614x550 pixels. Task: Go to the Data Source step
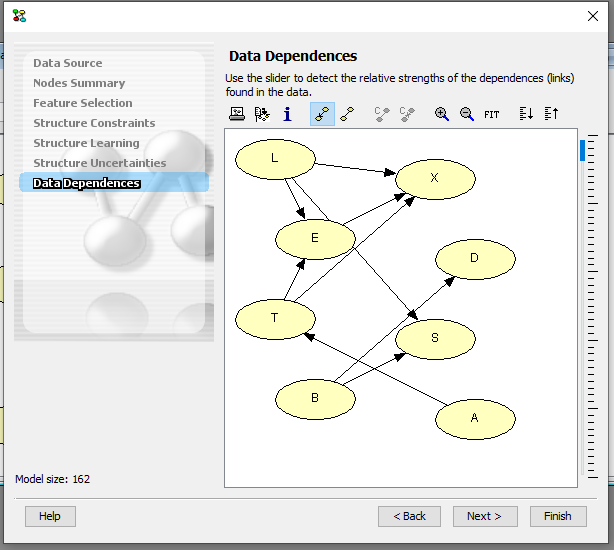click(x=68, y=63)
